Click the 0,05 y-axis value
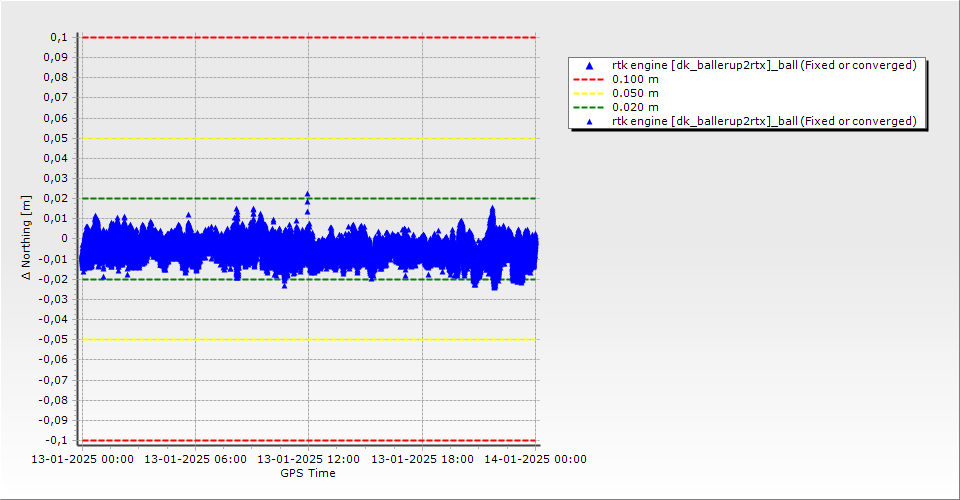This screenshot has height=500, width=960. click(56, 138)
